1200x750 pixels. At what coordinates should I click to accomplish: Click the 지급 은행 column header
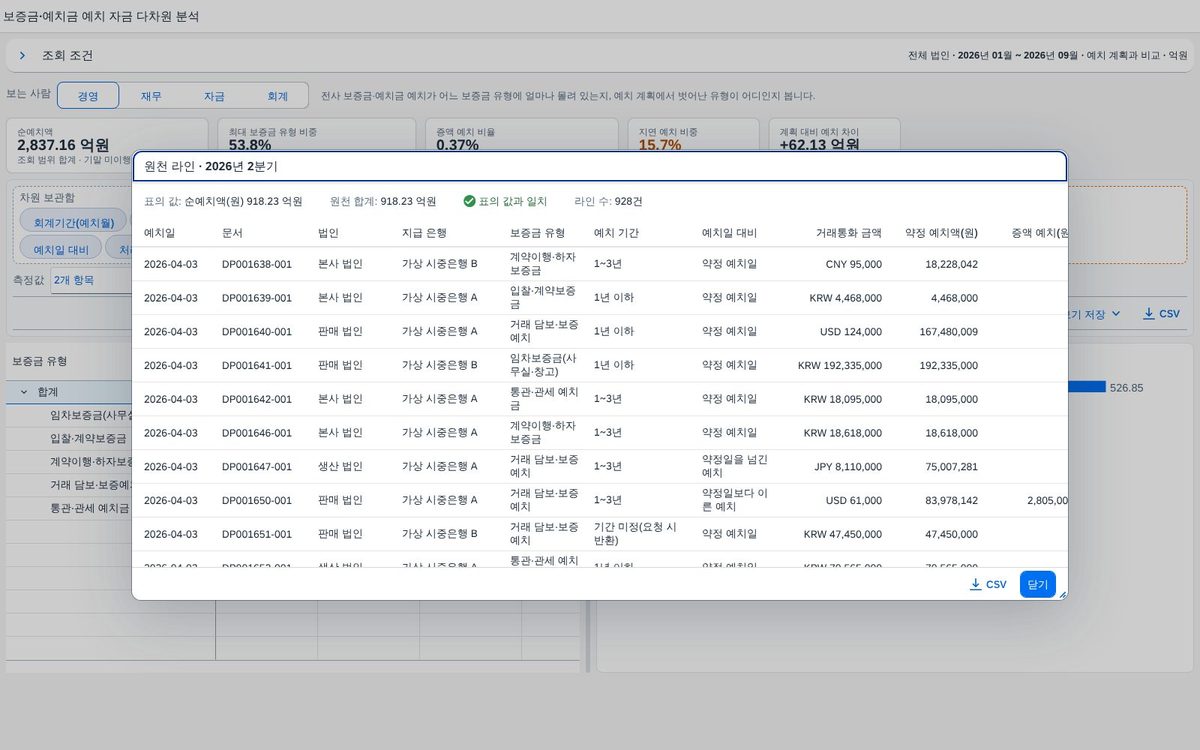[x=424, y=233]
